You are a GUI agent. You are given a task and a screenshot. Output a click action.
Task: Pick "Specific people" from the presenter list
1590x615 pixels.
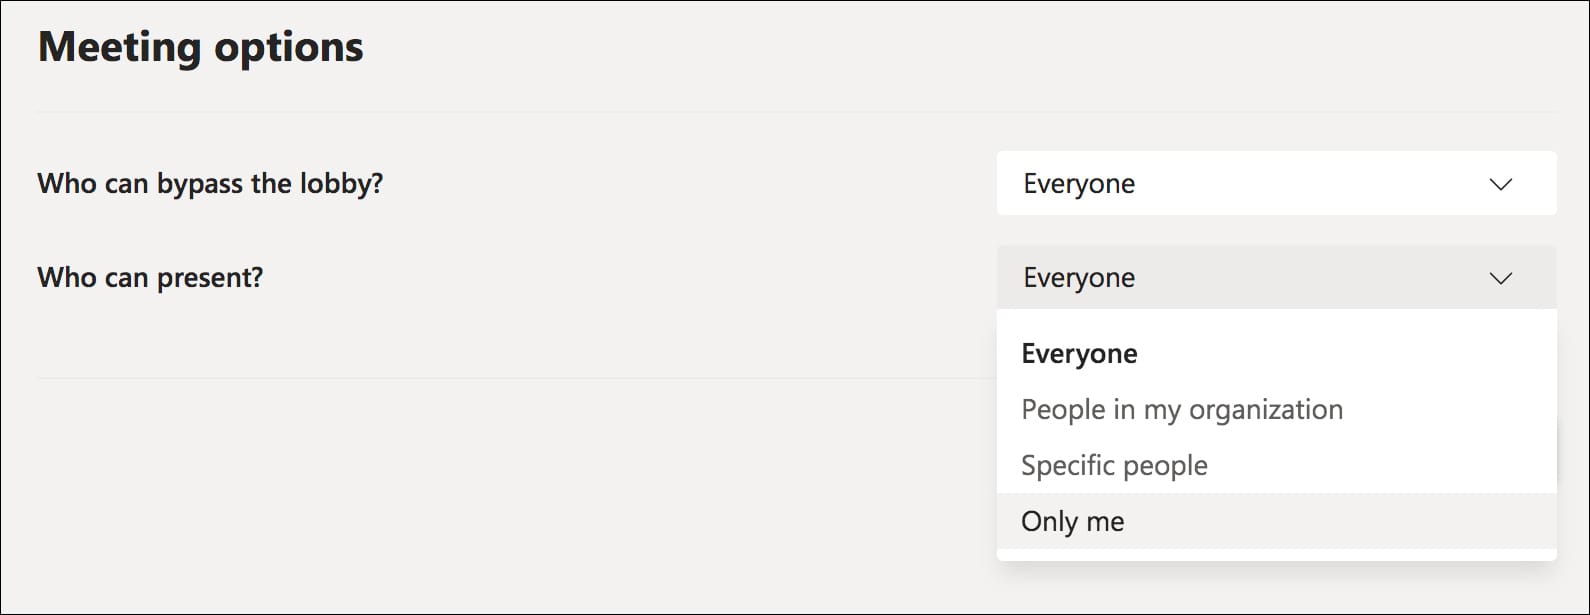1114,466
